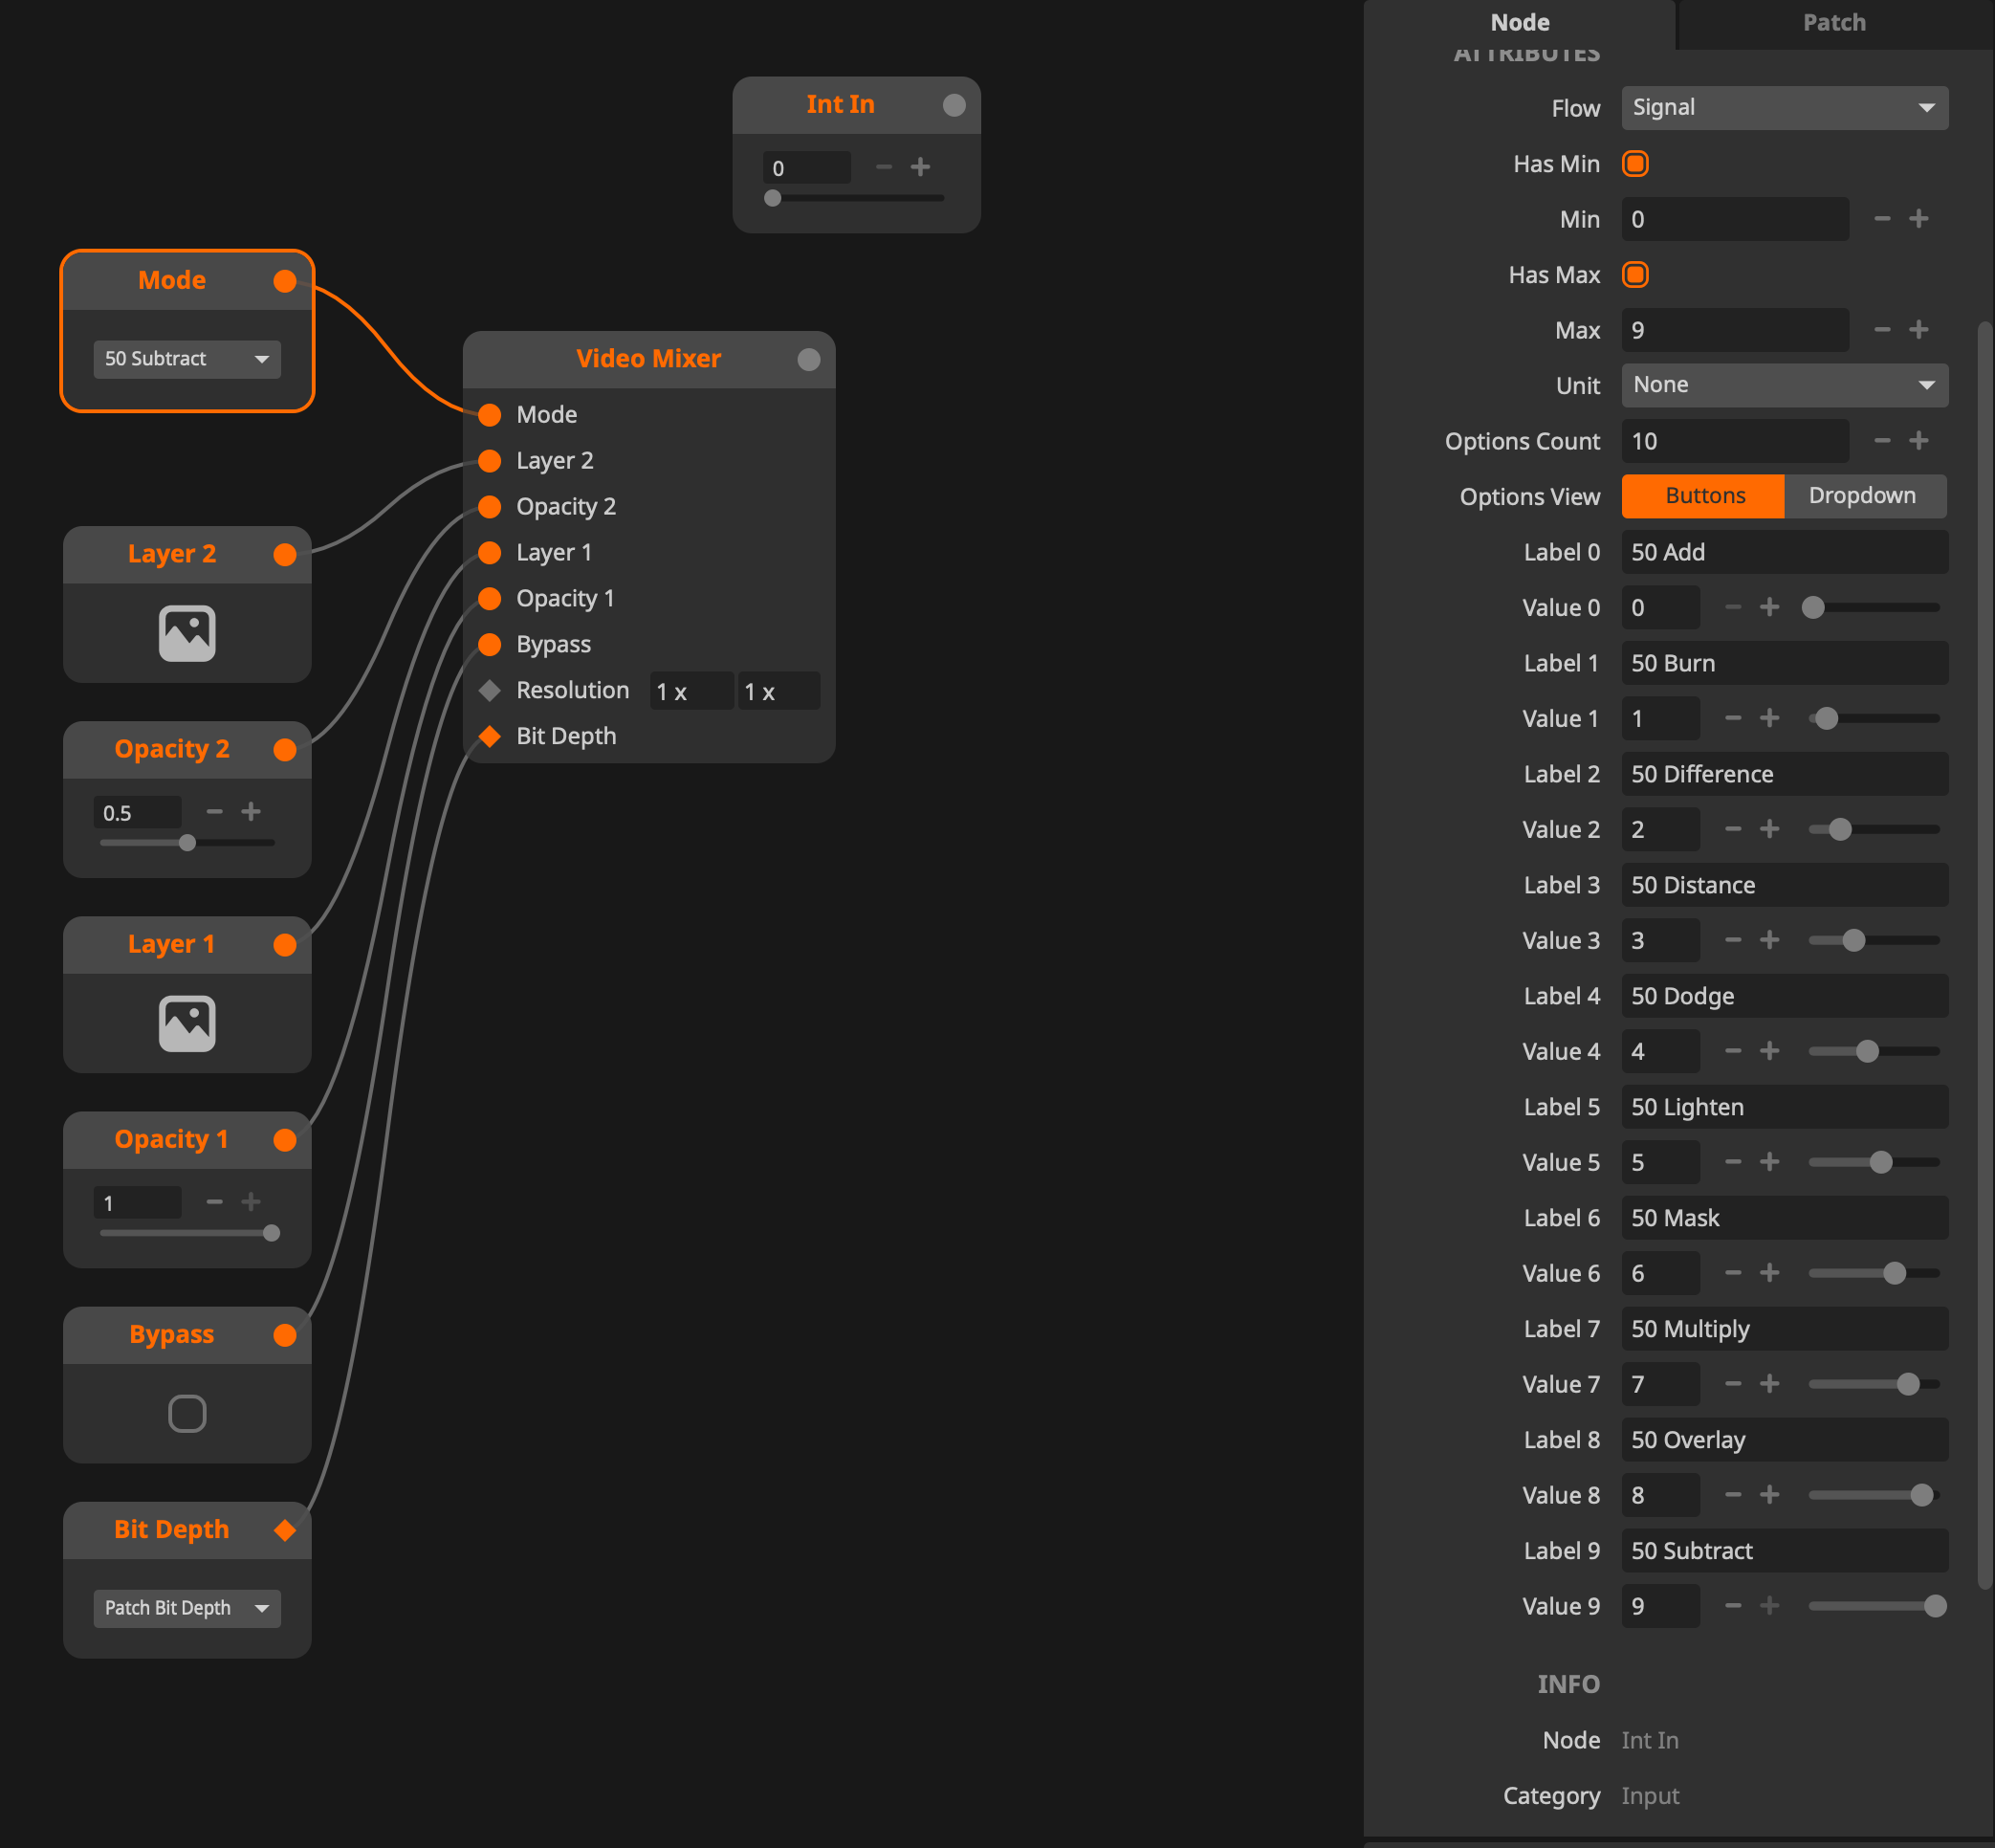Toggle the Bypass node checkbox

coord(187,1413)
